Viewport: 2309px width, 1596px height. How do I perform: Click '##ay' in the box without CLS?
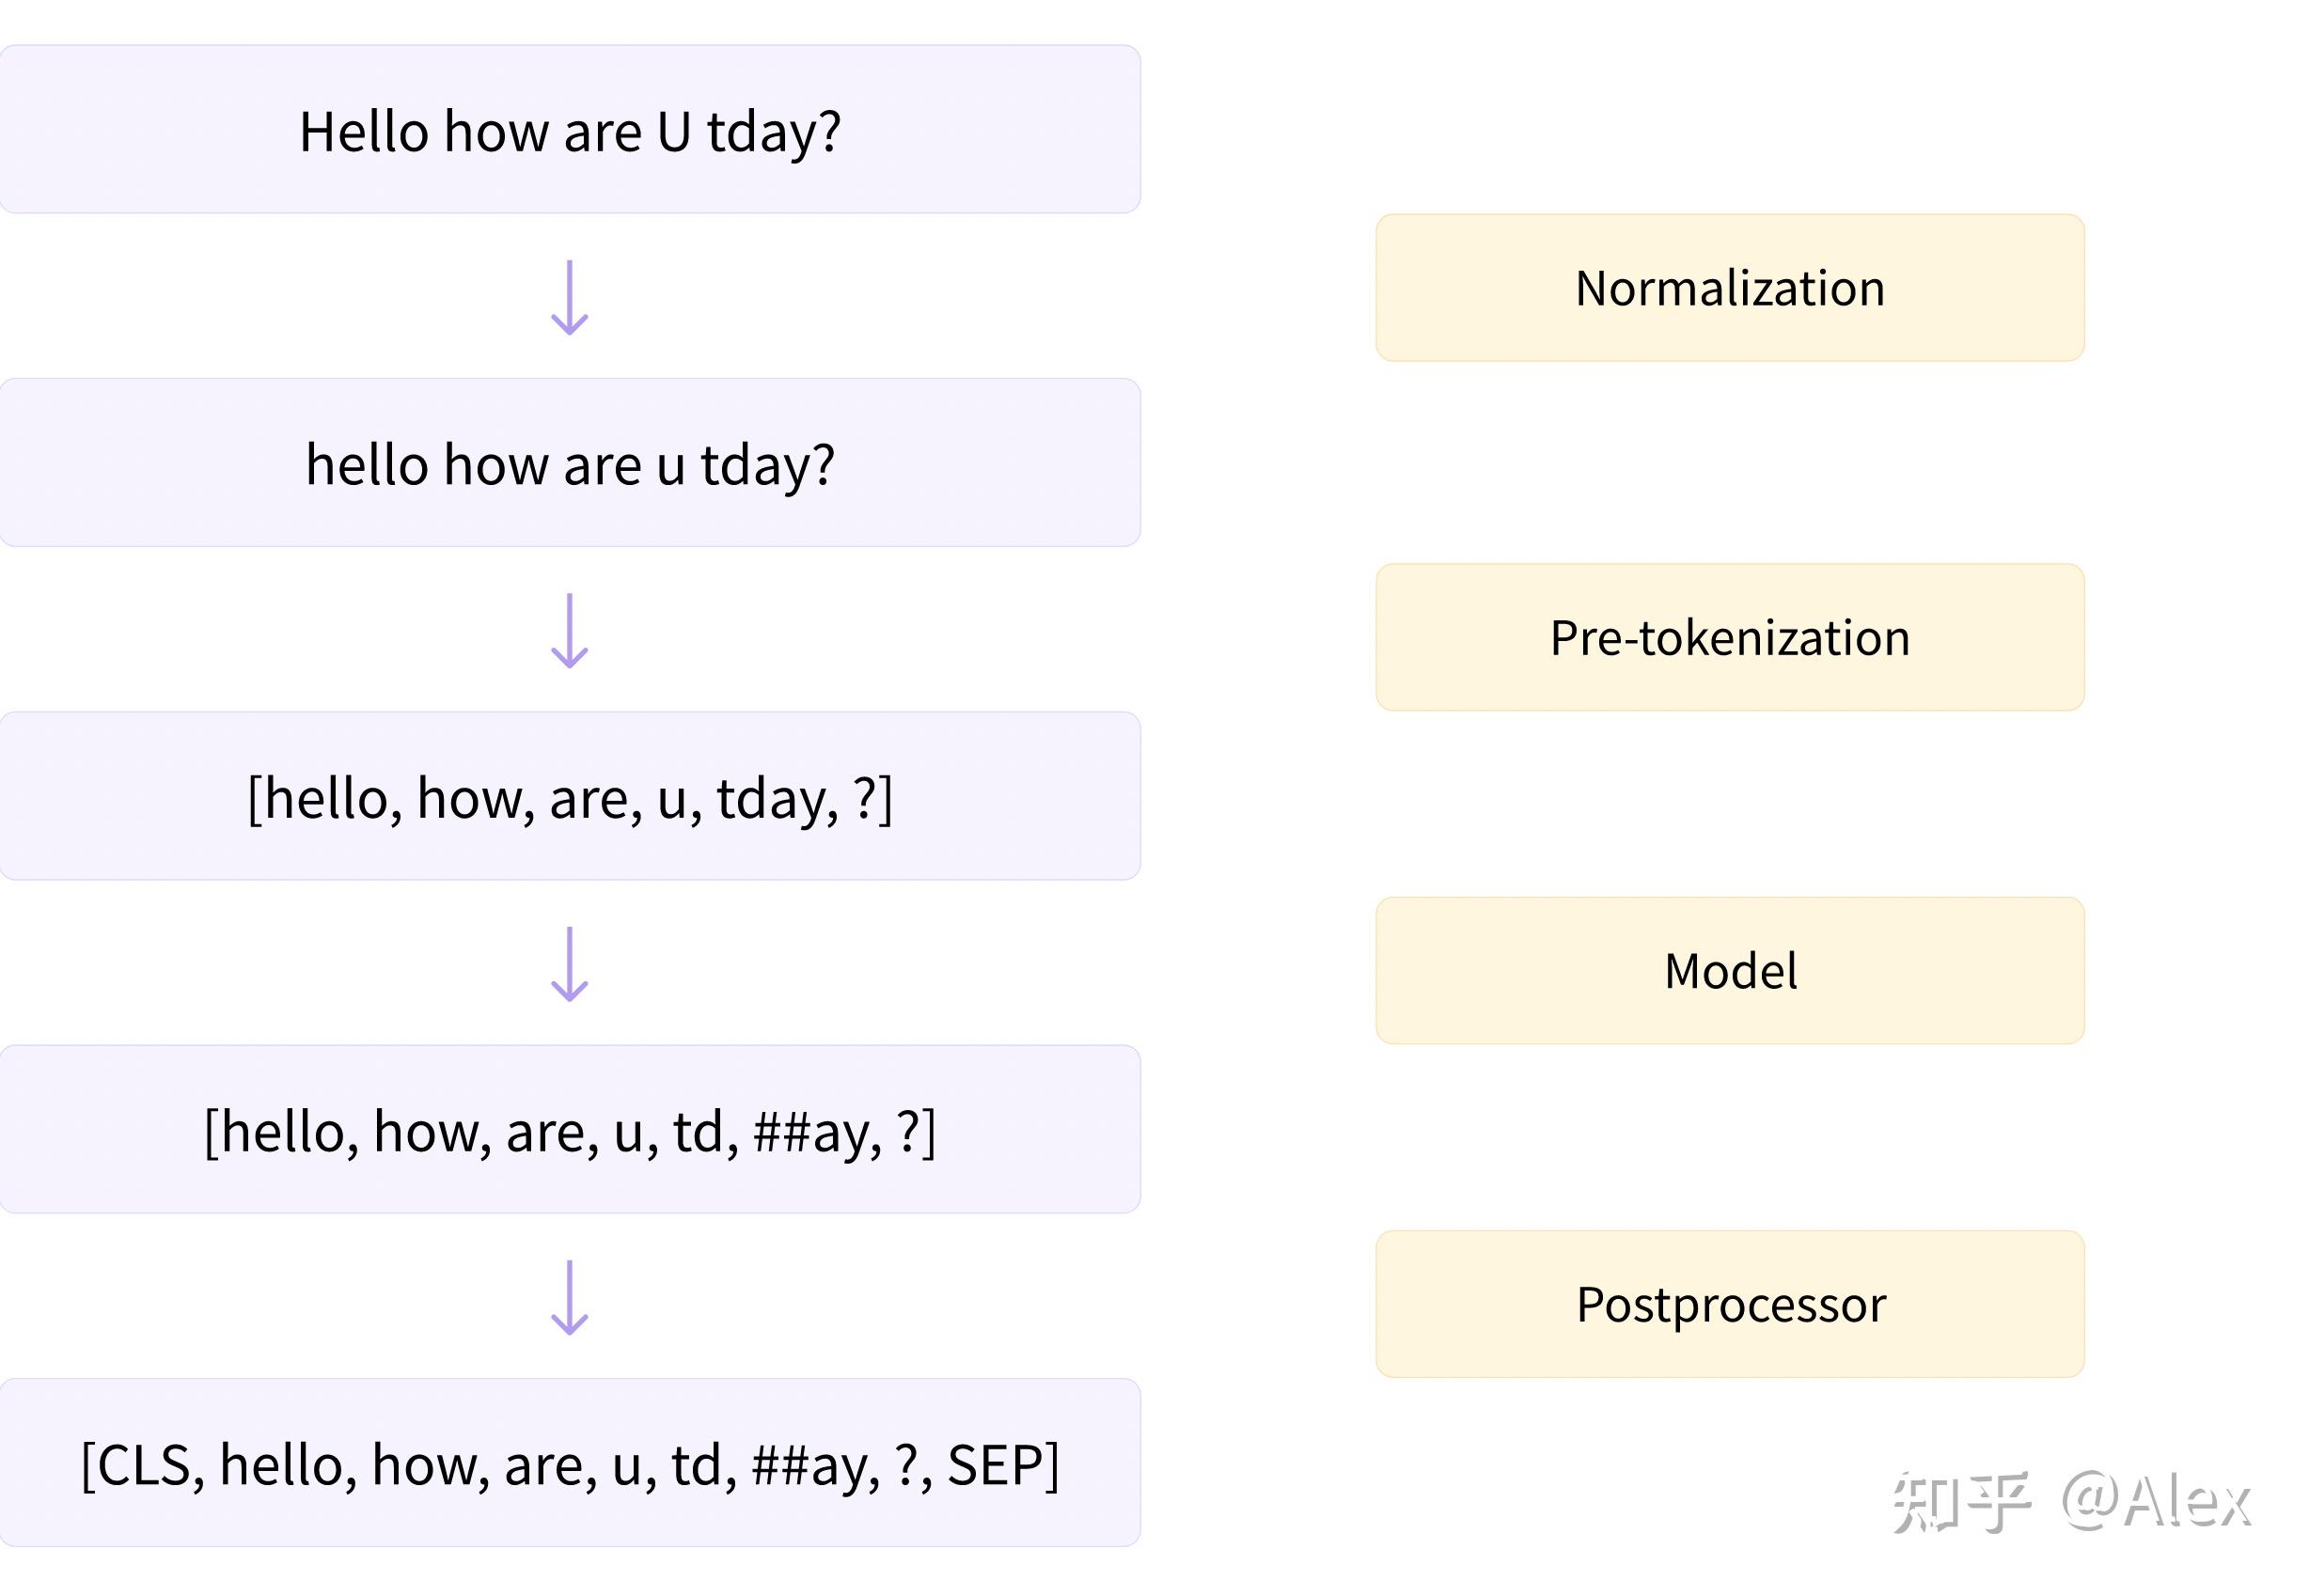pyautogui.click(x=812, y=1132)
